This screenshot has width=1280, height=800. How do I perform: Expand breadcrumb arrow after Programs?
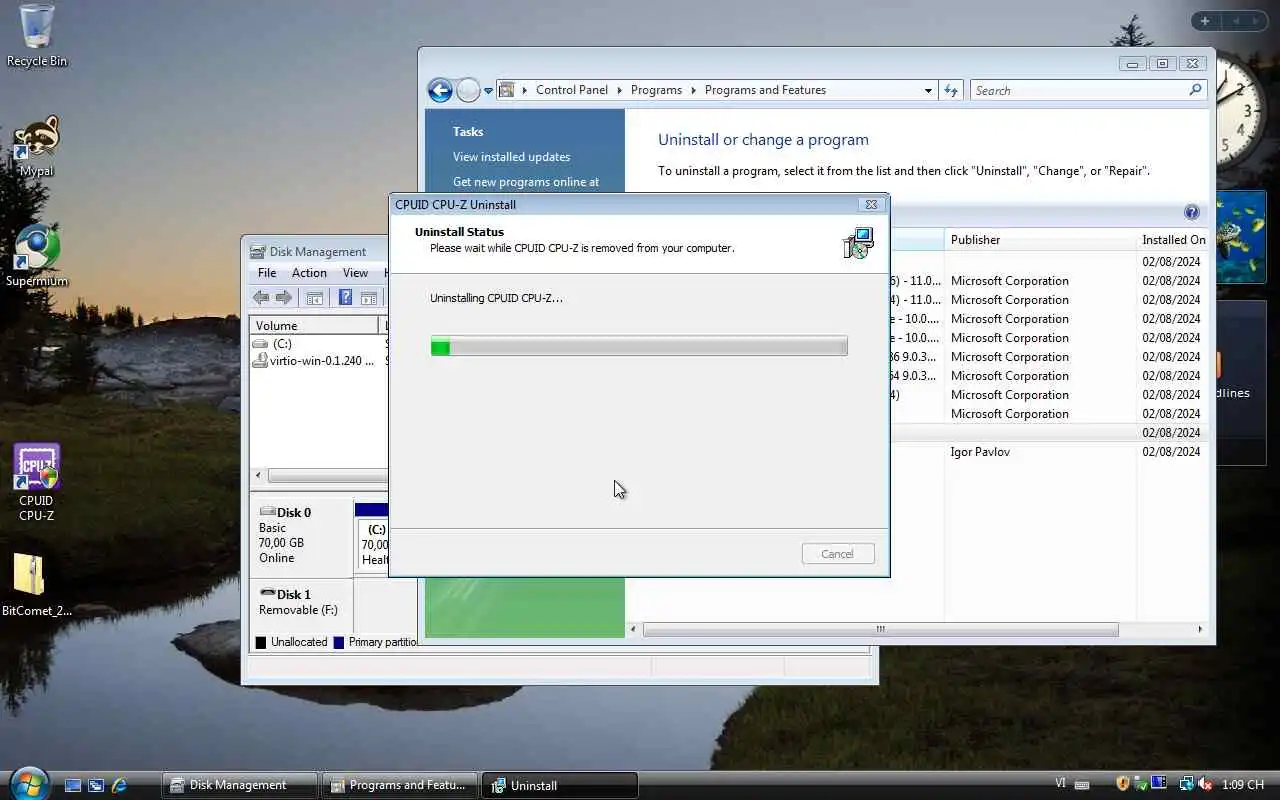coord(693,90)
